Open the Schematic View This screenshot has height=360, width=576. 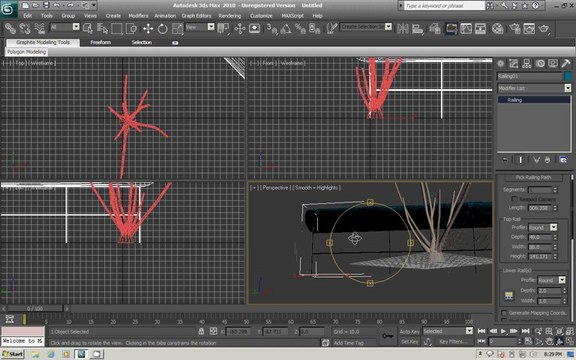tap(480, 28)
